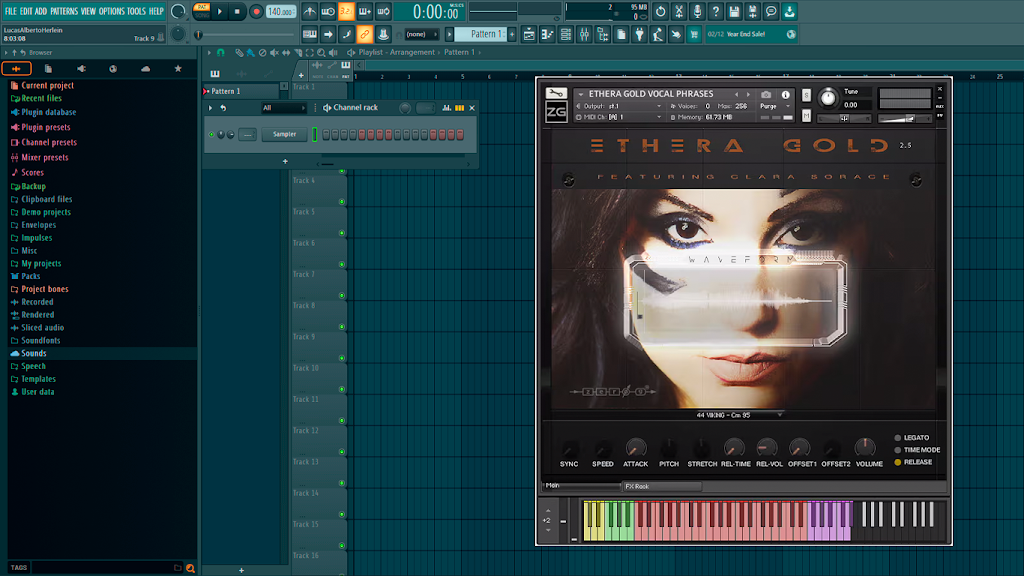
Task: Toggle the metronome icon
Action: 310,12
